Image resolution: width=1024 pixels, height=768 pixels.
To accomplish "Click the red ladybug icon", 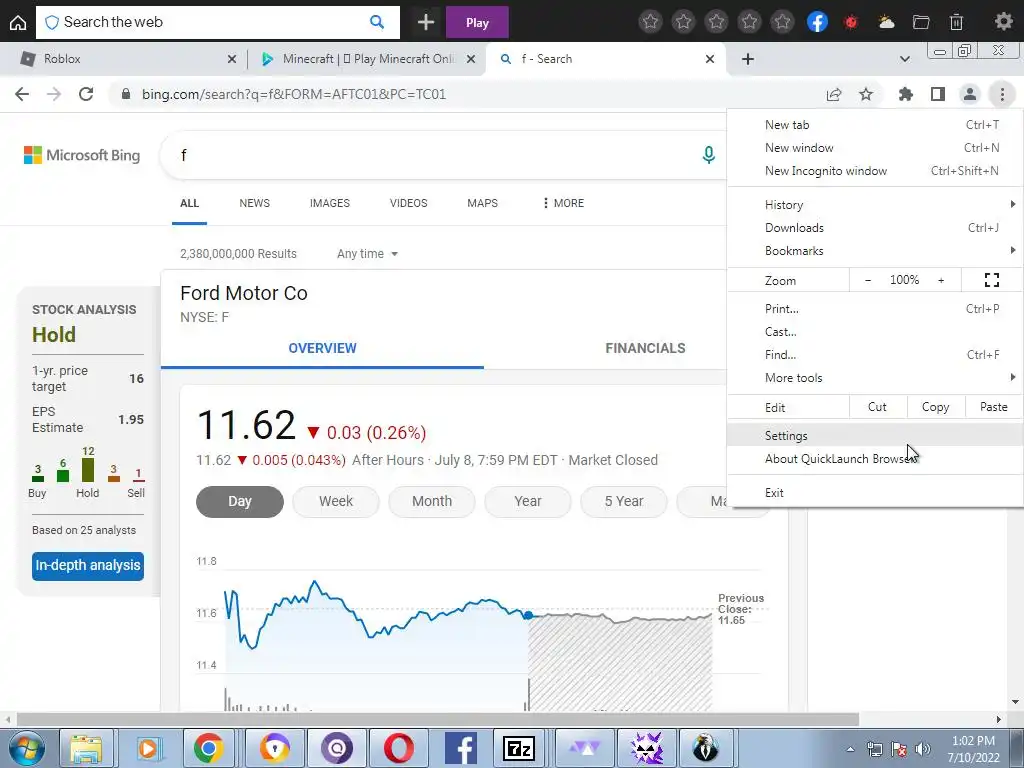I will pos(851,22).
